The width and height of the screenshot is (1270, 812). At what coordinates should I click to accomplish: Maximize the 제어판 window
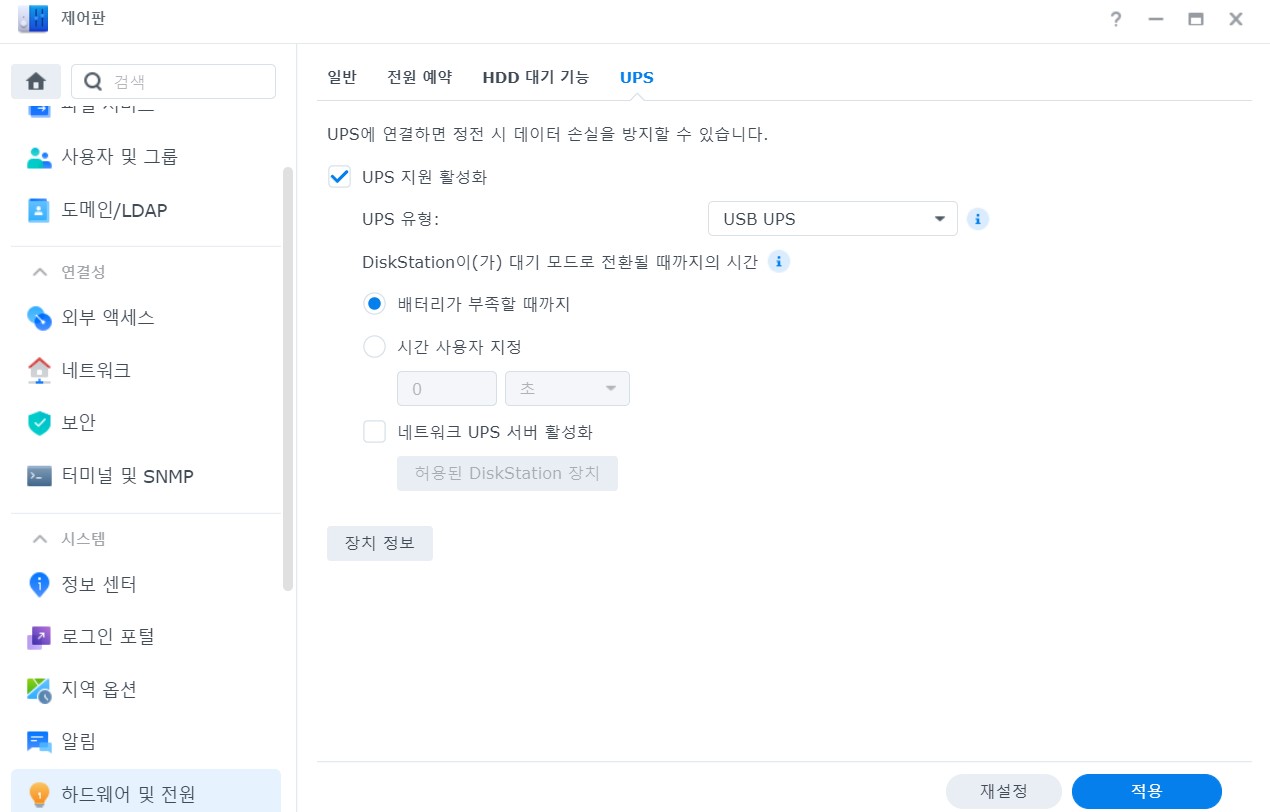click(1195, 19)
